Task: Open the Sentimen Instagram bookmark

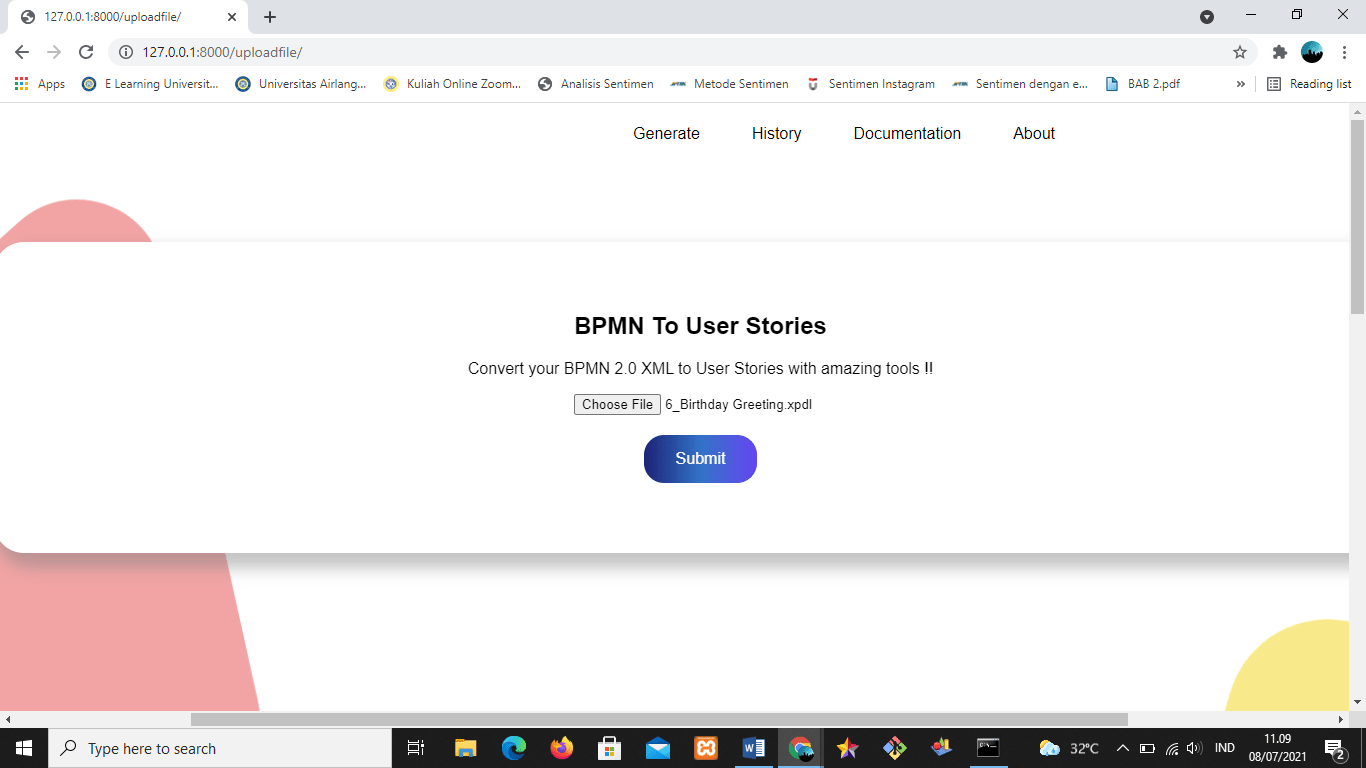Action: pos(871,84)
